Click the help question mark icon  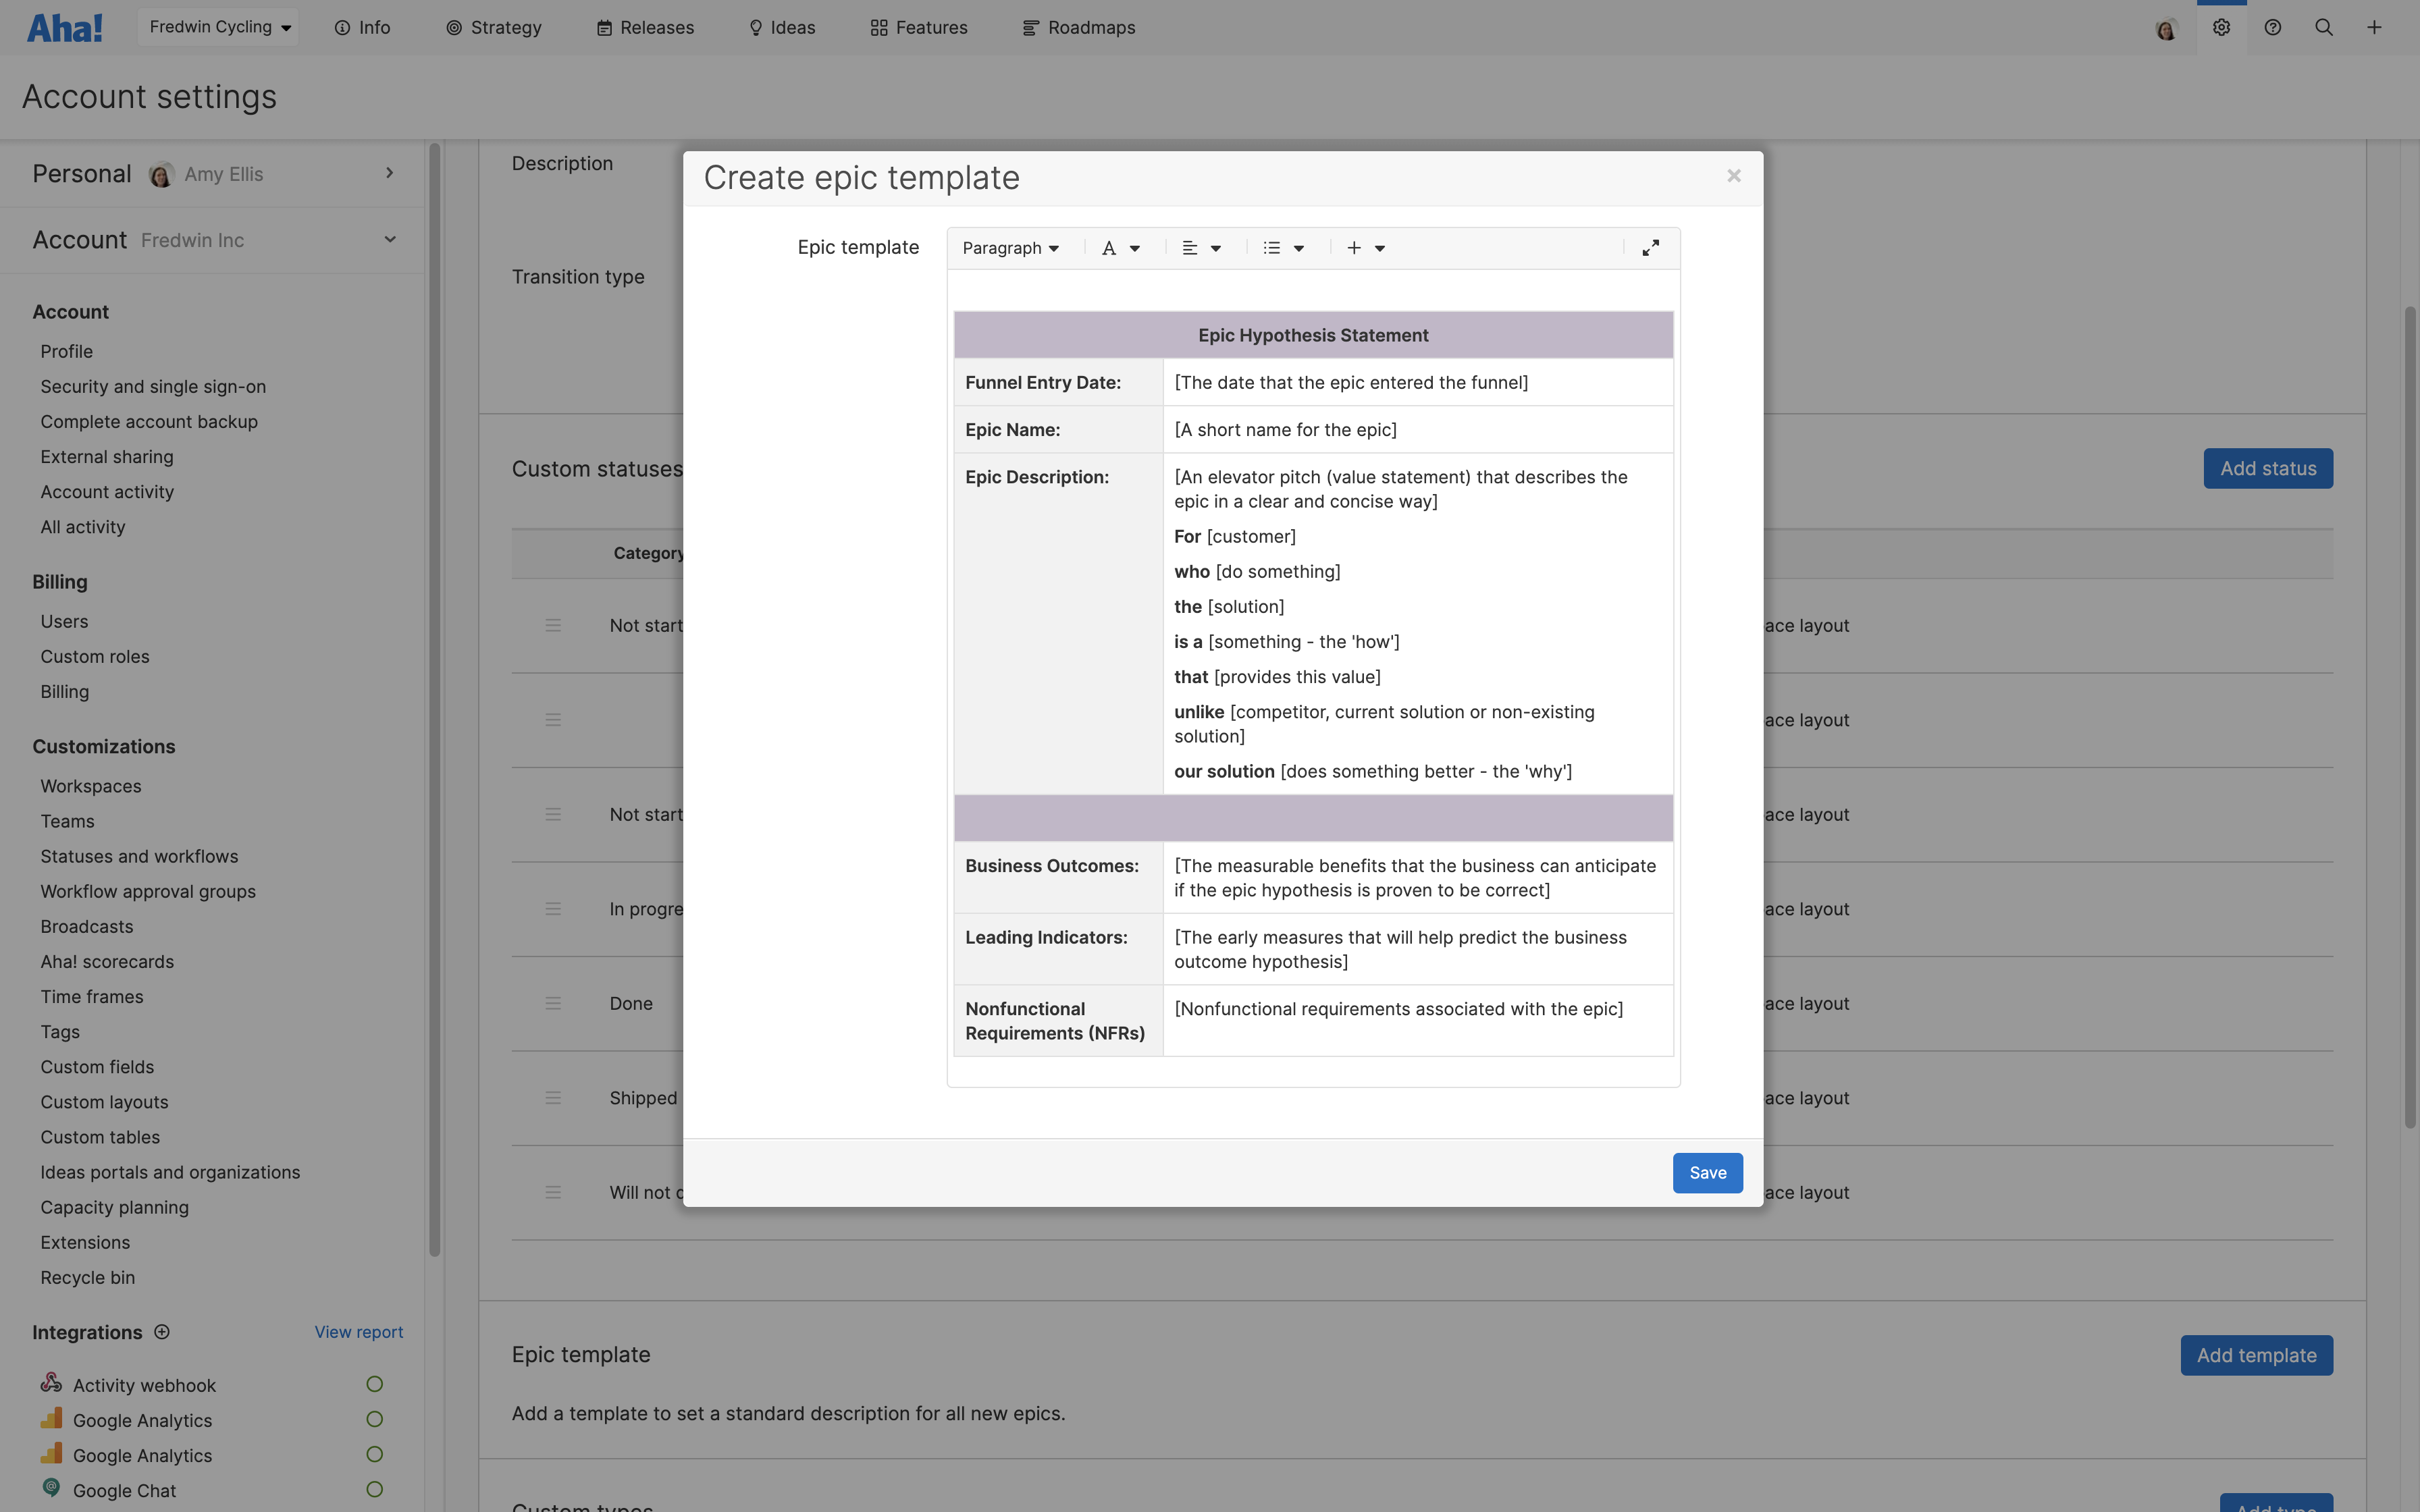coord(2273,27)
